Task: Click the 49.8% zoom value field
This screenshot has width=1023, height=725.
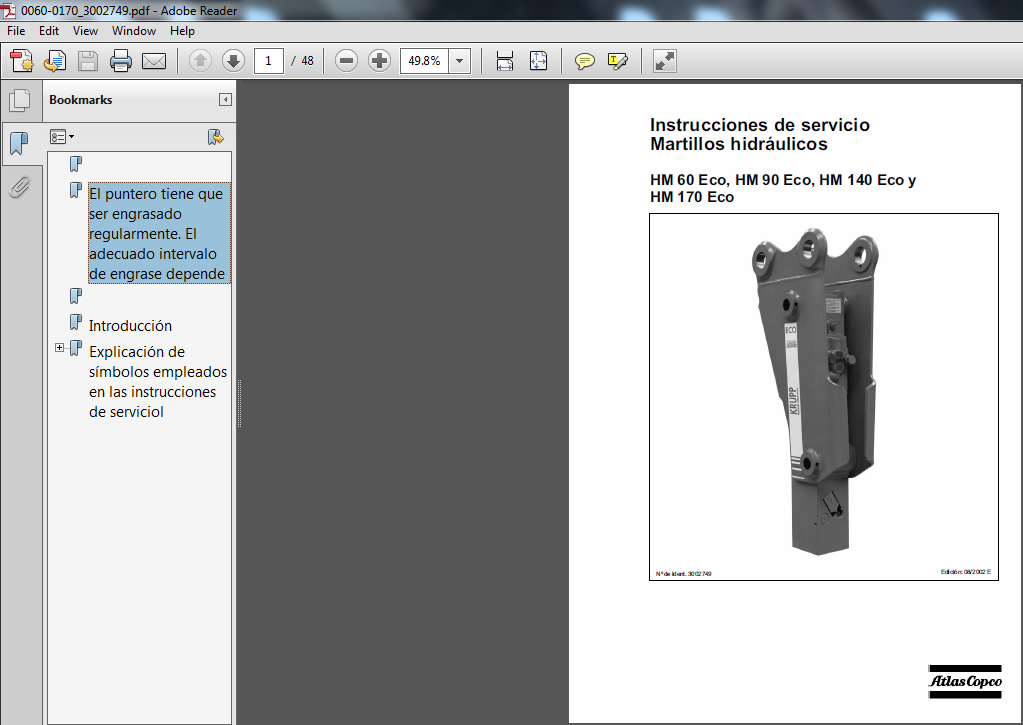Action: [x=424, y=61]
